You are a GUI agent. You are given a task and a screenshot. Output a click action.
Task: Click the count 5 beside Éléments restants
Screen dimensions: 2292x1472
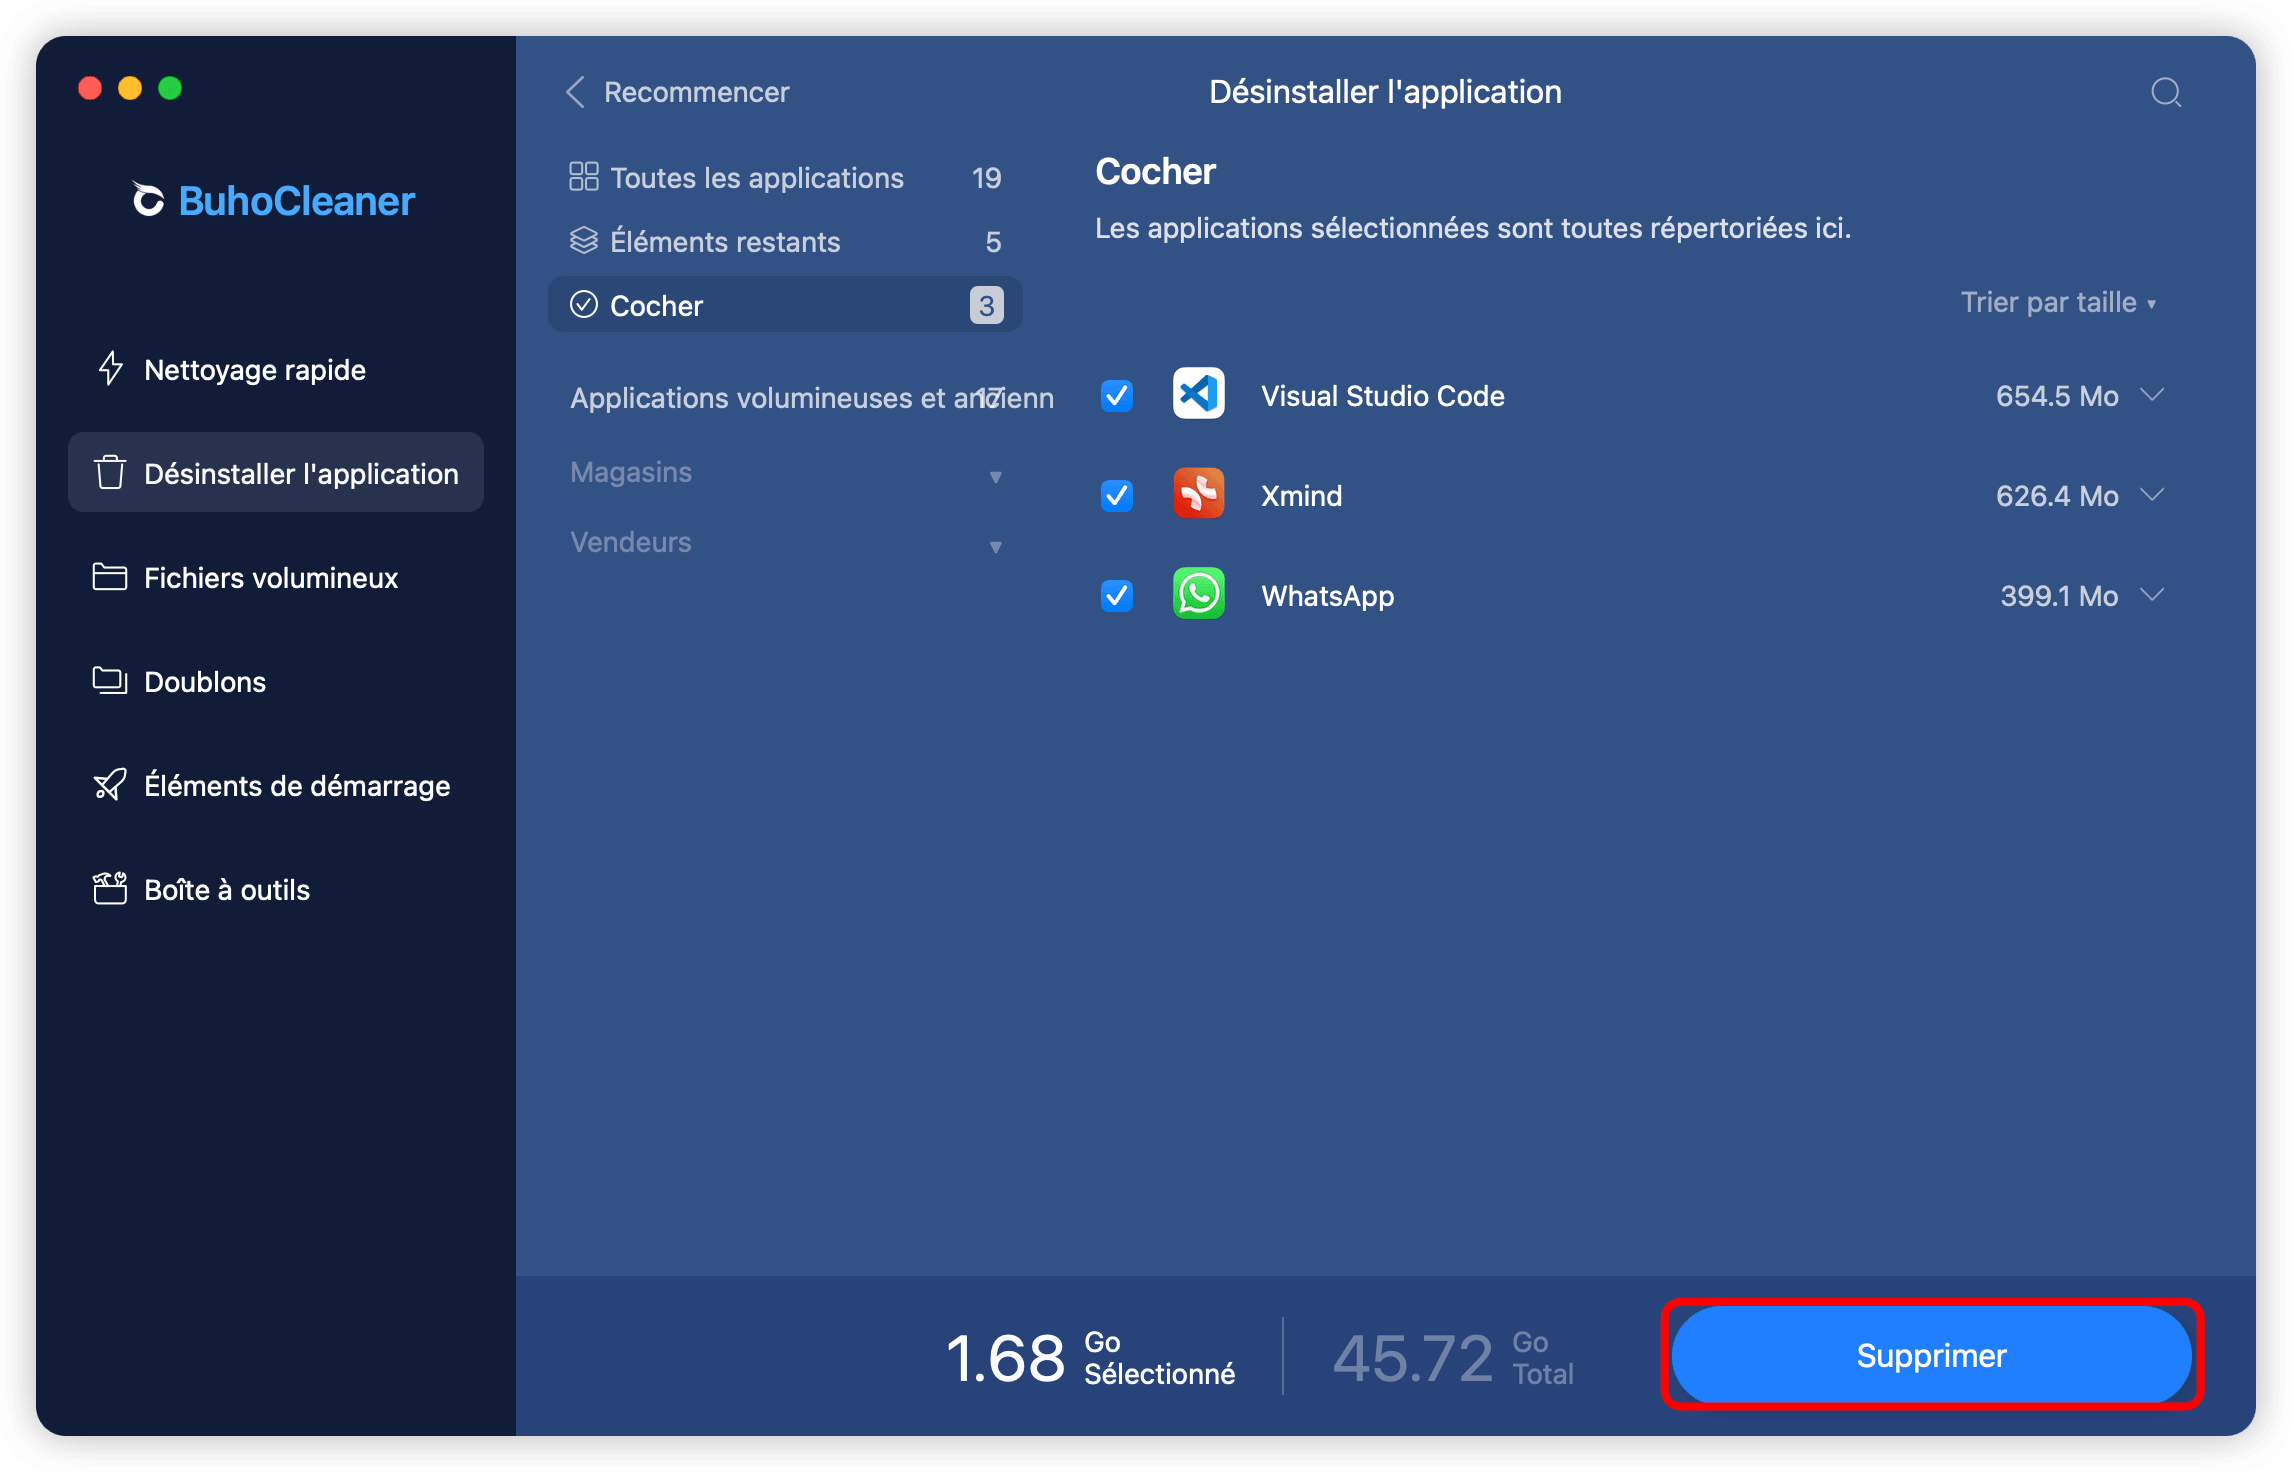[993, 242]
